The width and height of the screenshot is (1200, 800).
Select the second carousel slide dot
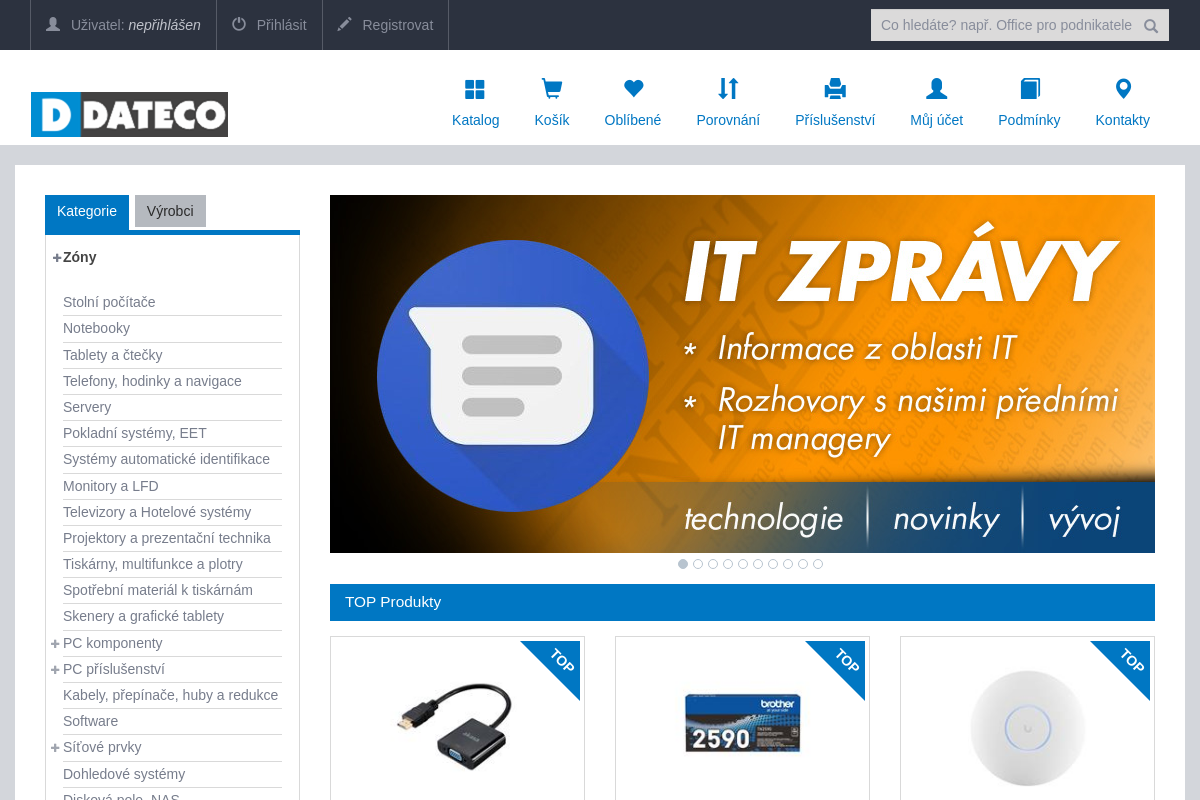click(698, 564)
